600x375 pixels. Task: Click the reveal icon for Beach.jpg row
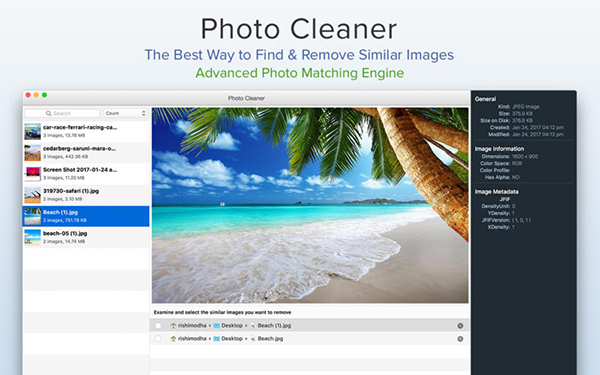pos(460,339)
